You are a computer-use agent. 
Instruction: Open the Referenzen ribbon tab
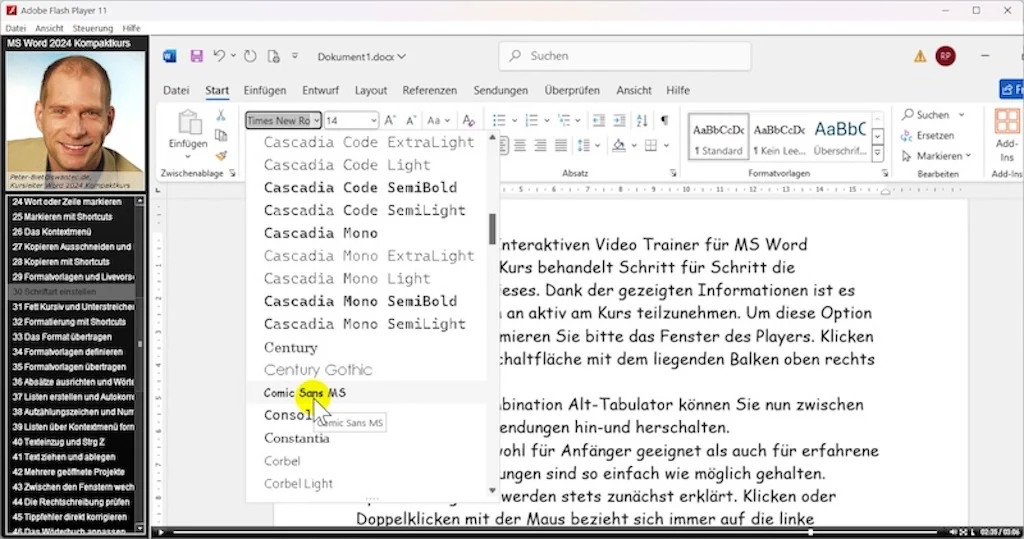pyautogui.click(x=430, y=90)
